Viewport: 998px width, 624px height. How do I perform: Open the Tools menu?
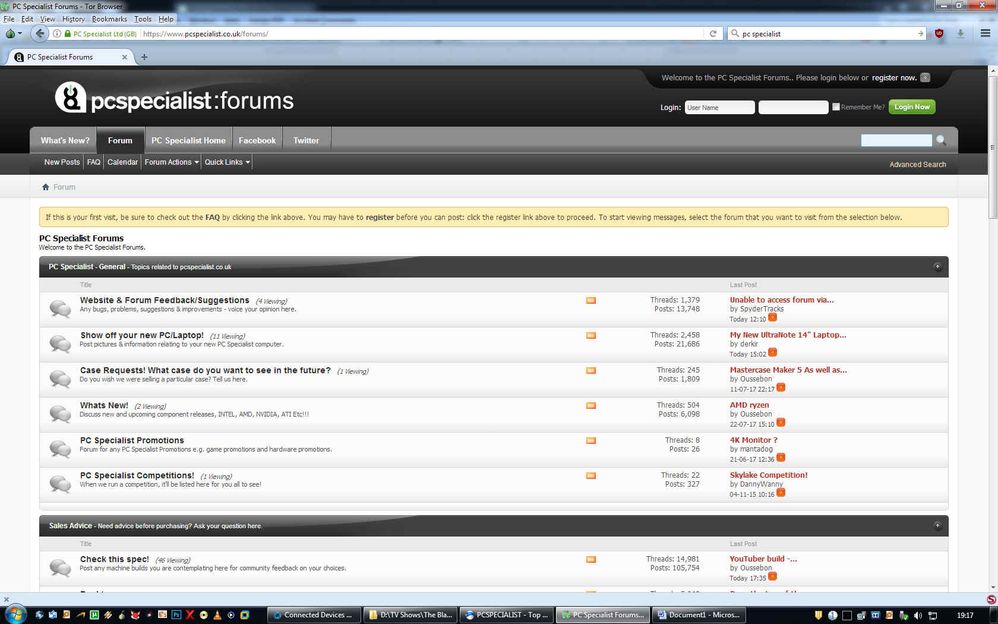point(143,19)
